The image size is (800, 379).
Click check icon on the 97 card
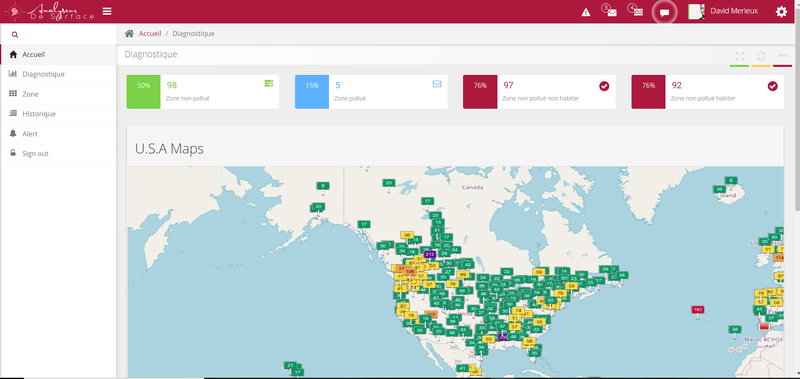[x=604, y=86]
